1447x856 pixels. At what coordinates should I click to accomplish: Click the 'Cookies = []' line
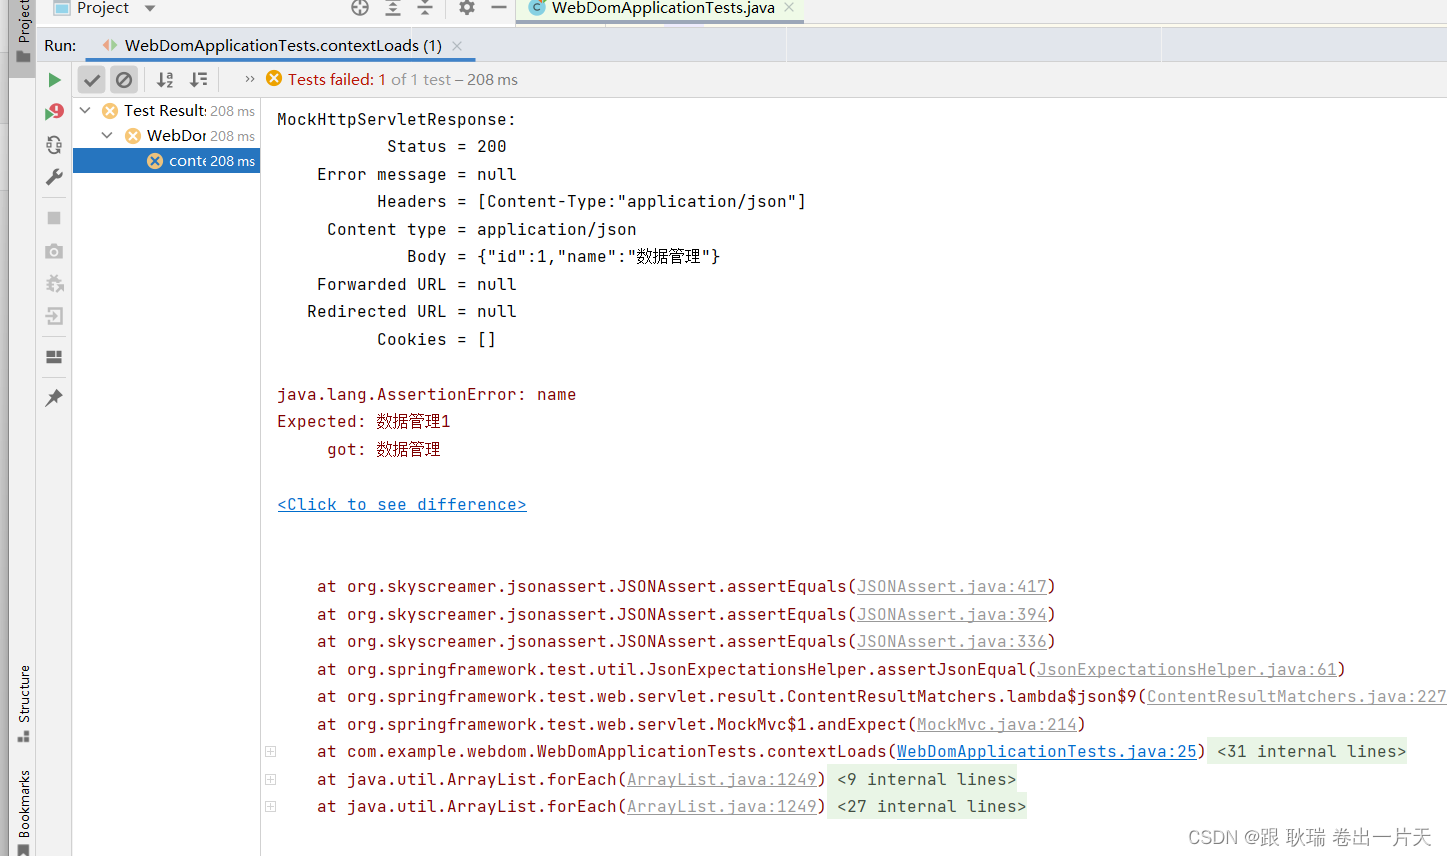pos(437,340)
